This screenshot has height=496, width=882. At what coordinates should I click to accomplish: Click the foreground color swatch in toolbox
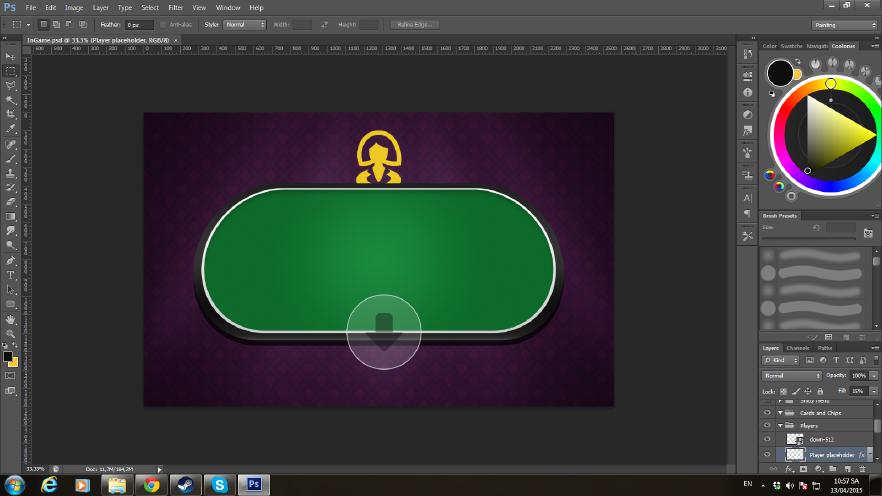coord(8,356)
